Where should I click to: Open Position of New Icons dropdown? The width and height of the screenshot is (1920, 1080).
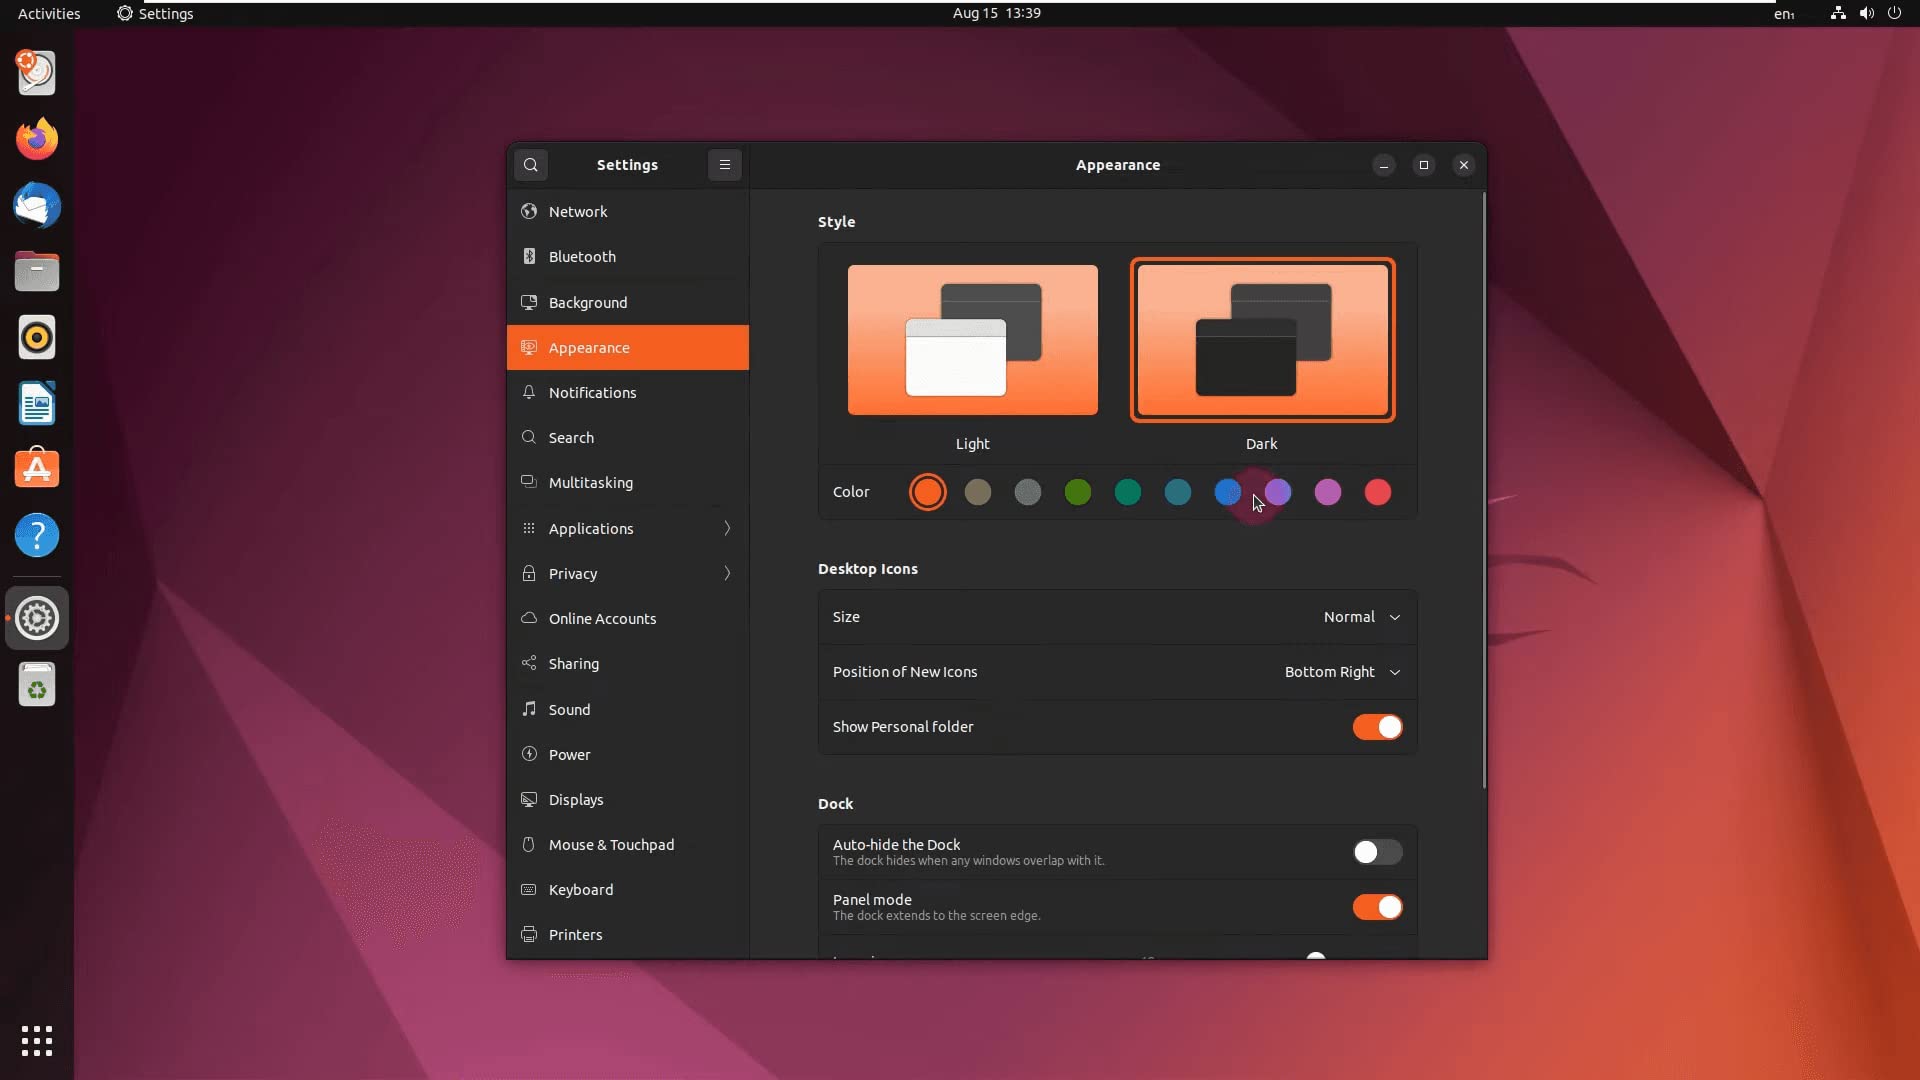[1341, 672]
